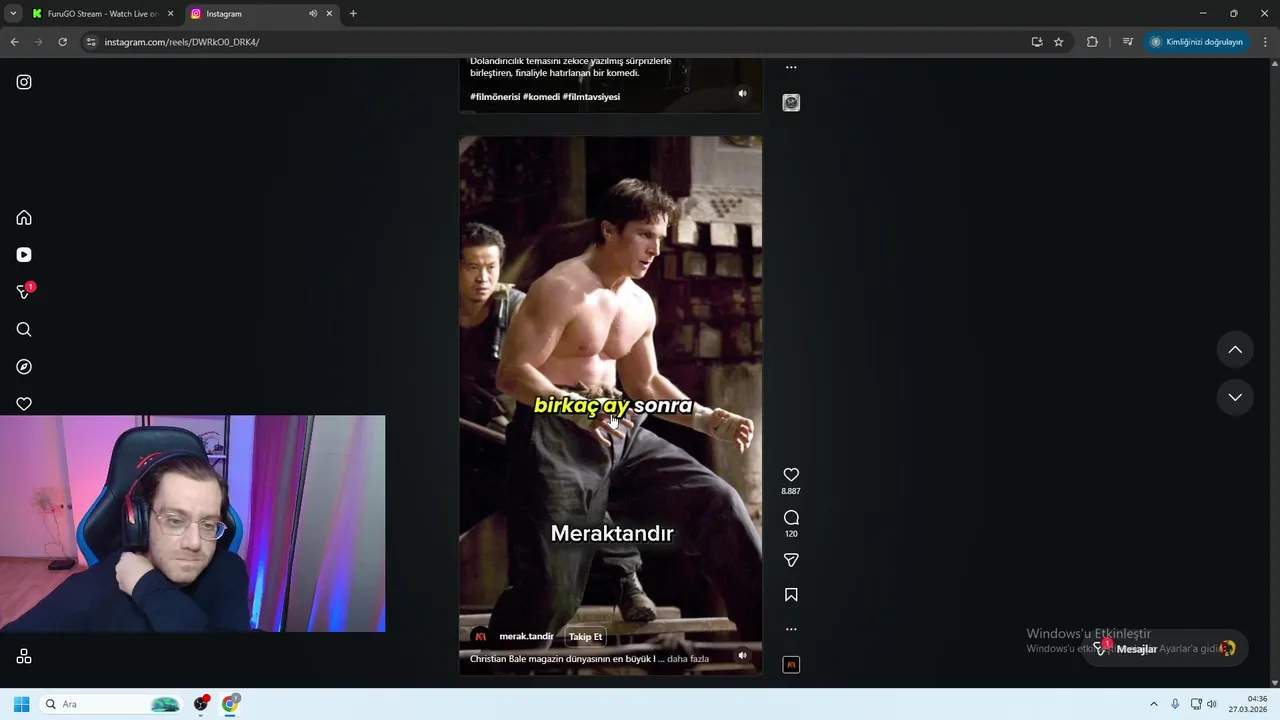Open Instagram Search from sidebar
1280x720 pixels.
point(24,330)
